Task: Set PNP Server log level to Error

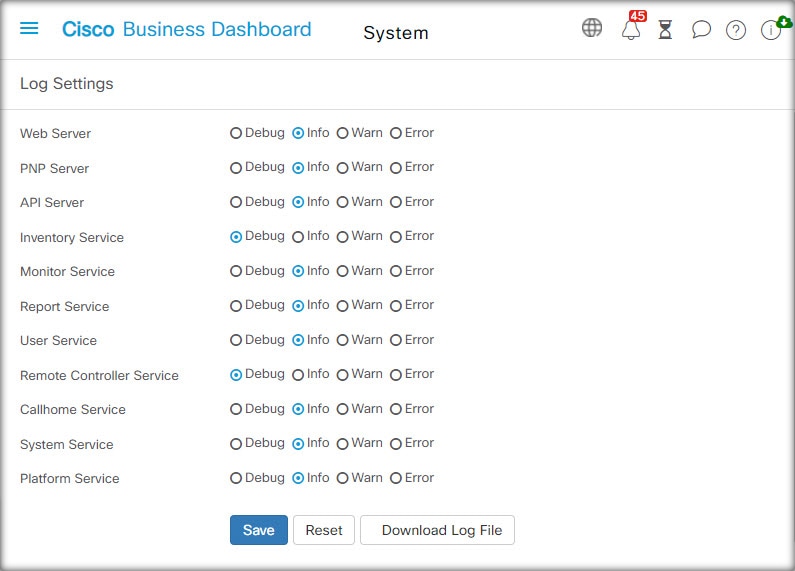Action: click(x=396, y=167)
